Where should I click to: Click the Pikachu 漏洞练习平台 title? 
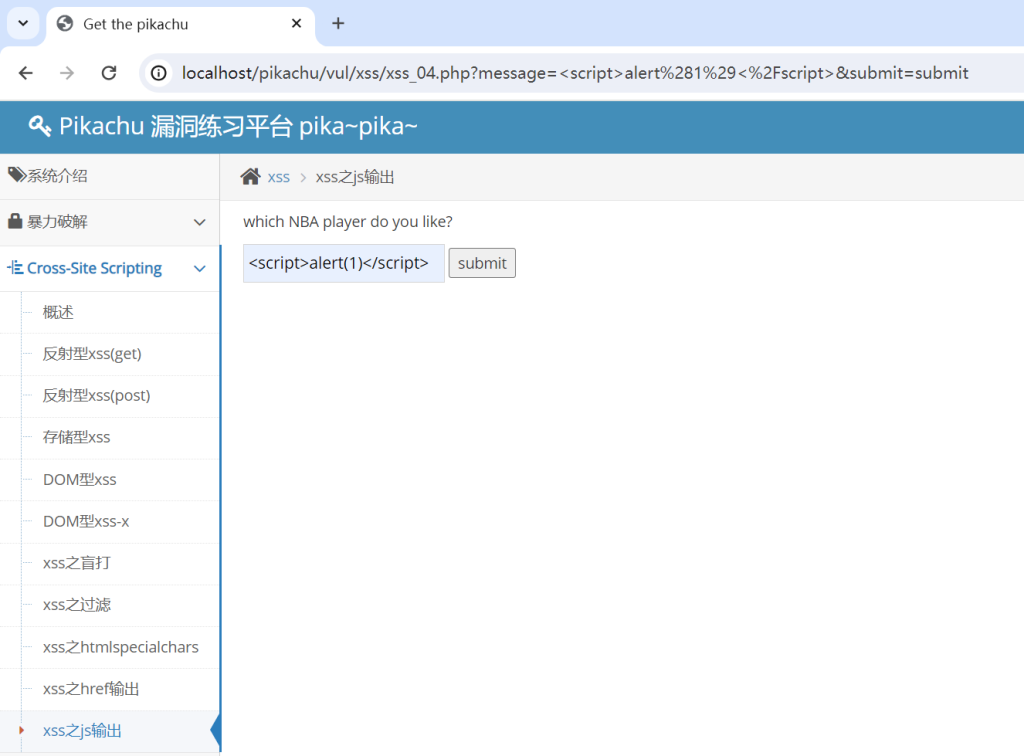238,126
